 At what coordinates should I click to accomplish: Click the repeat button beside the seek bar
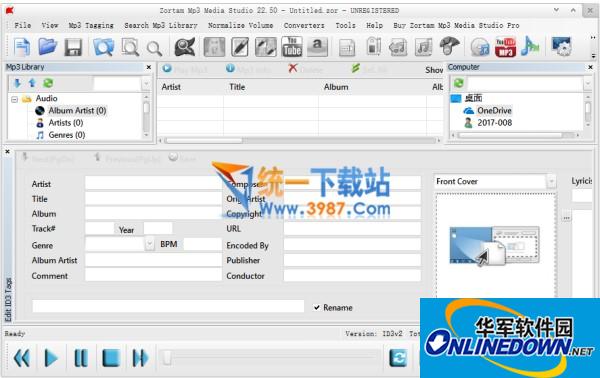coord(398,358)
